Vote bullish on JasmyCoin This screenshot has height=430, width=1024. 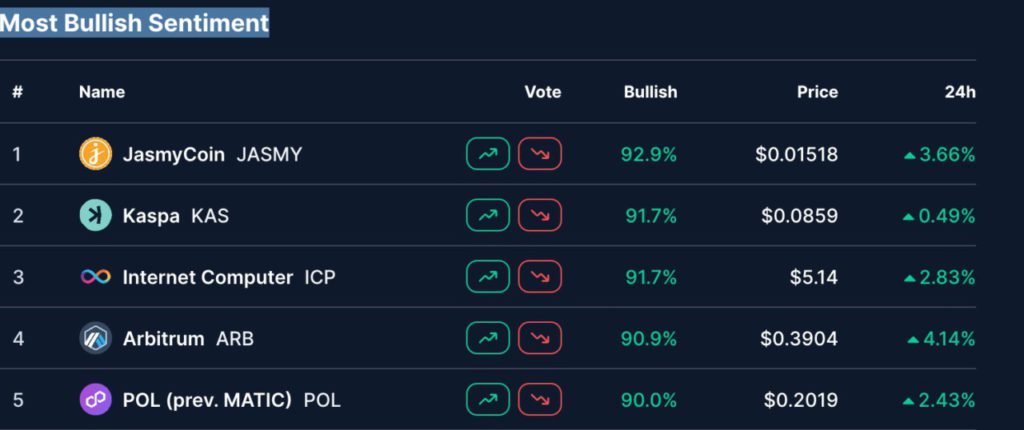pos(488,154)
